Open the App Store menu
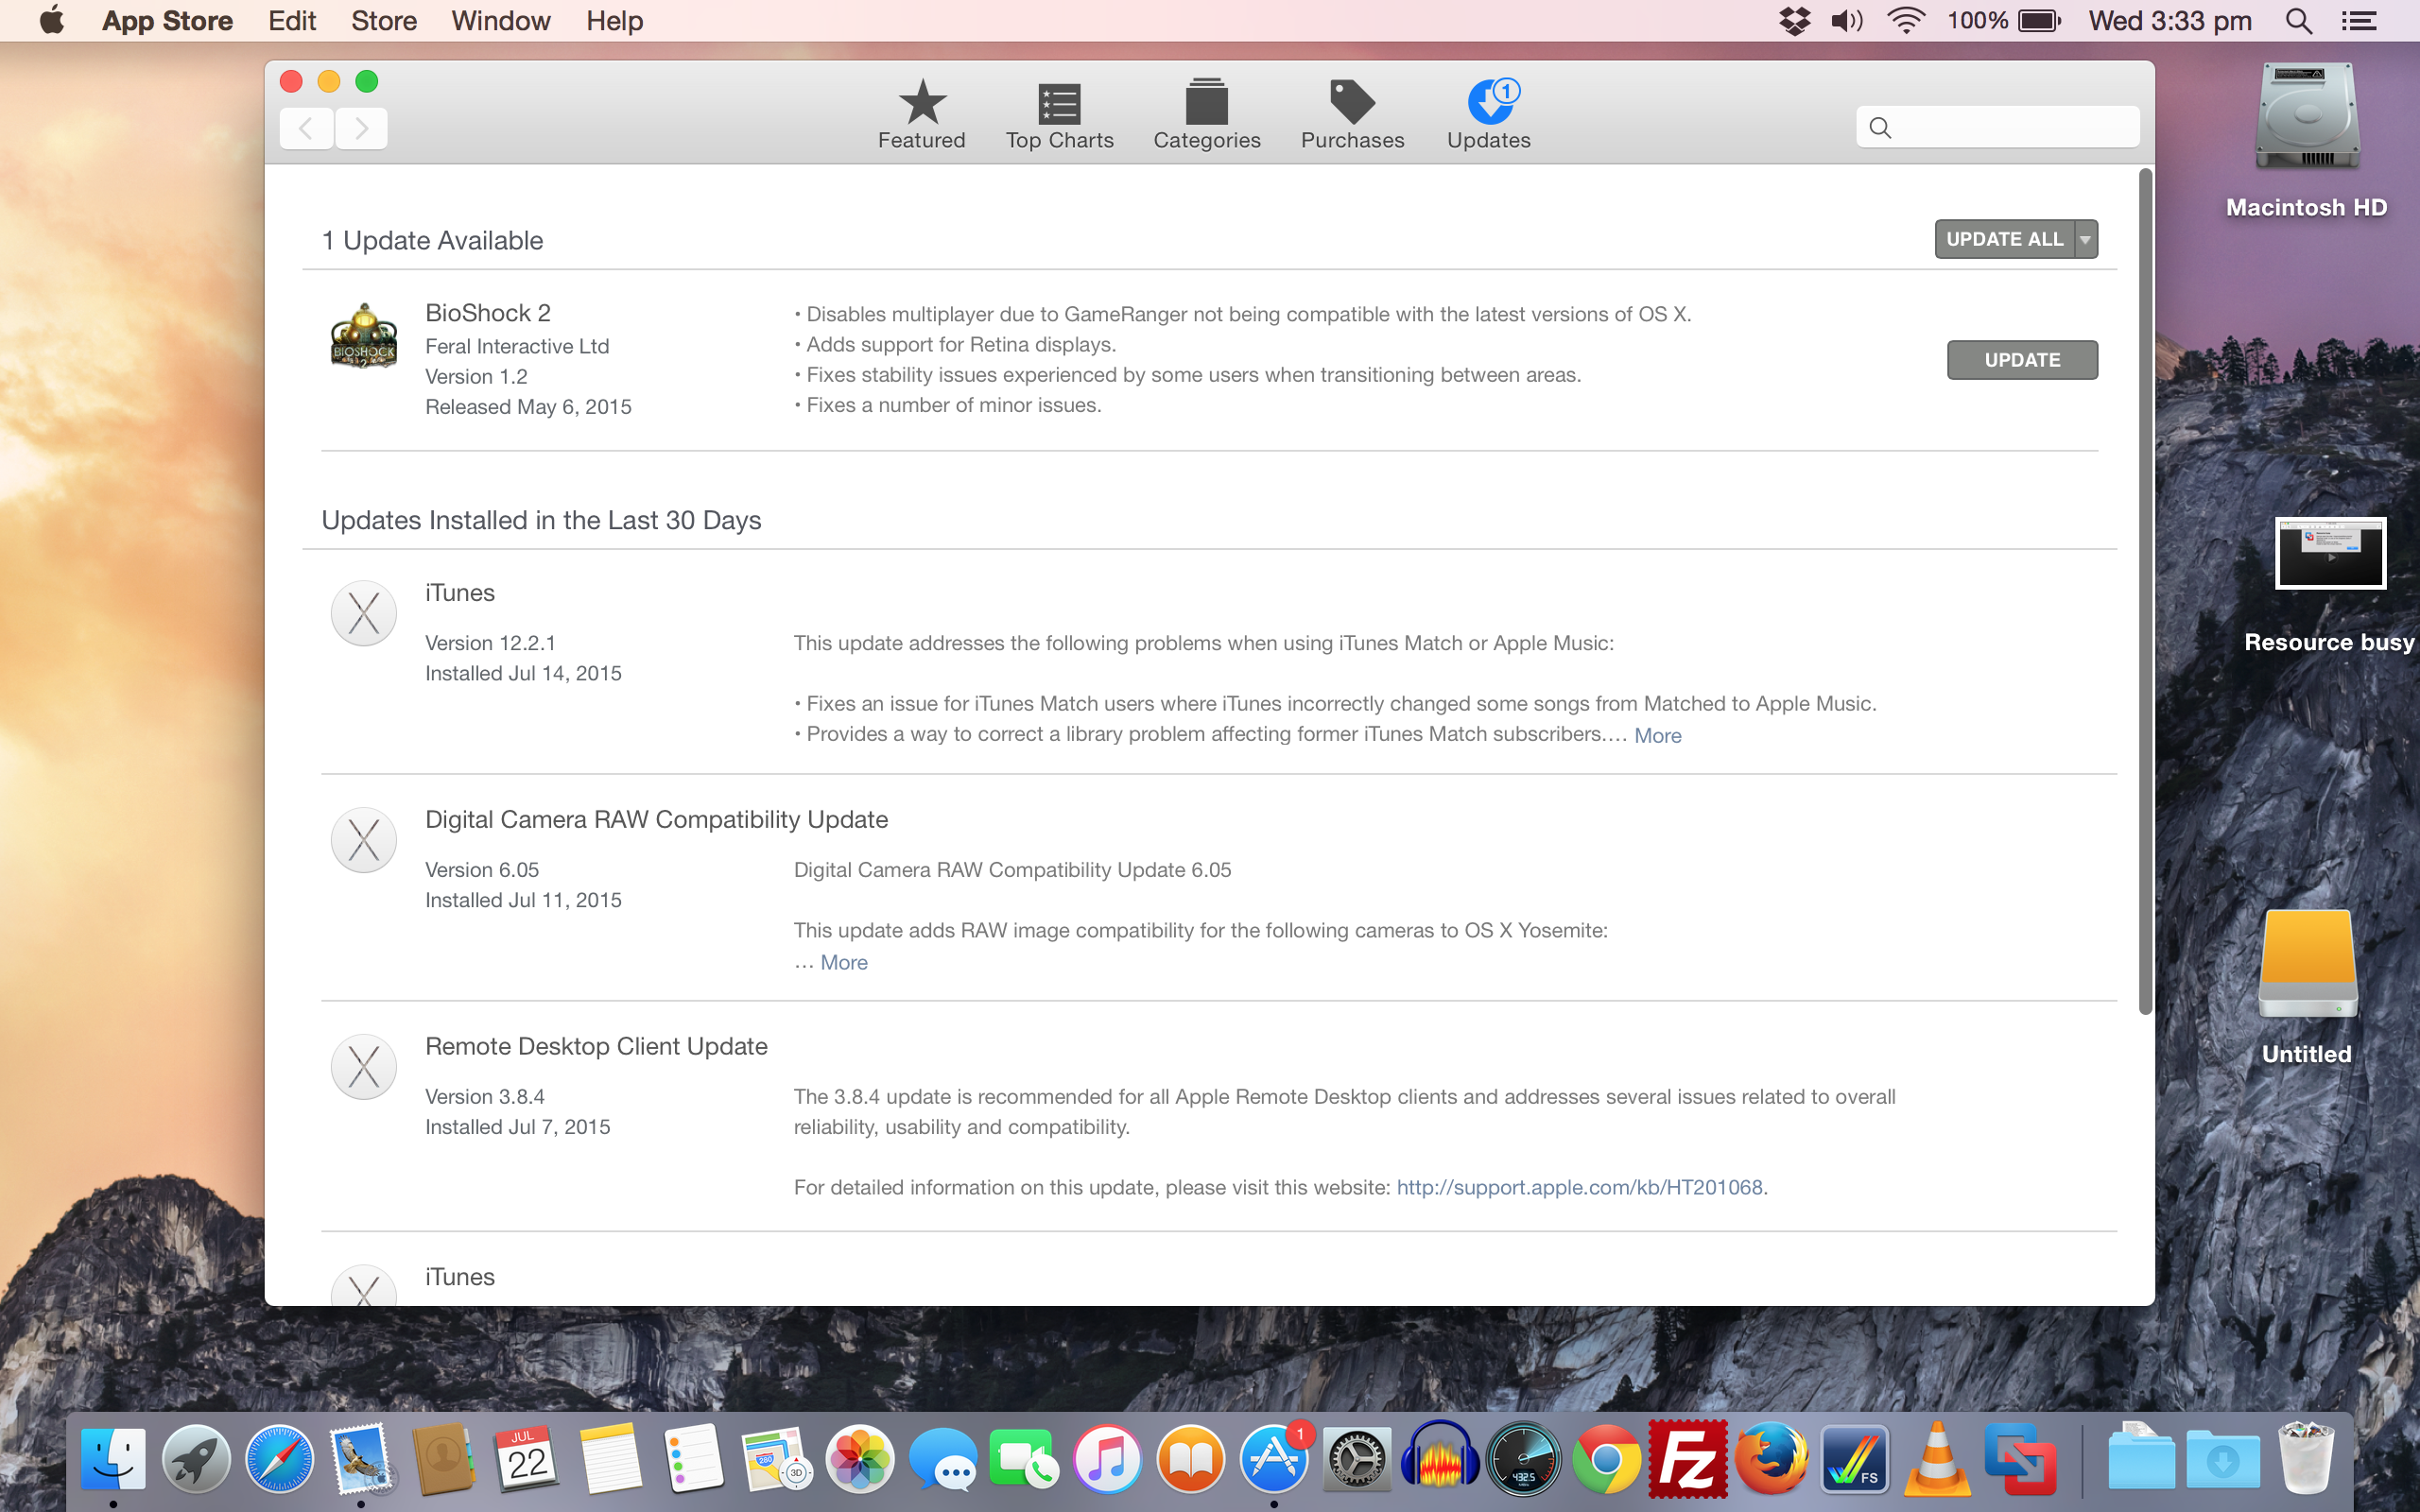Viewport: 2420px width, 1512px height. pyautogui.click(x=167, y=20)
